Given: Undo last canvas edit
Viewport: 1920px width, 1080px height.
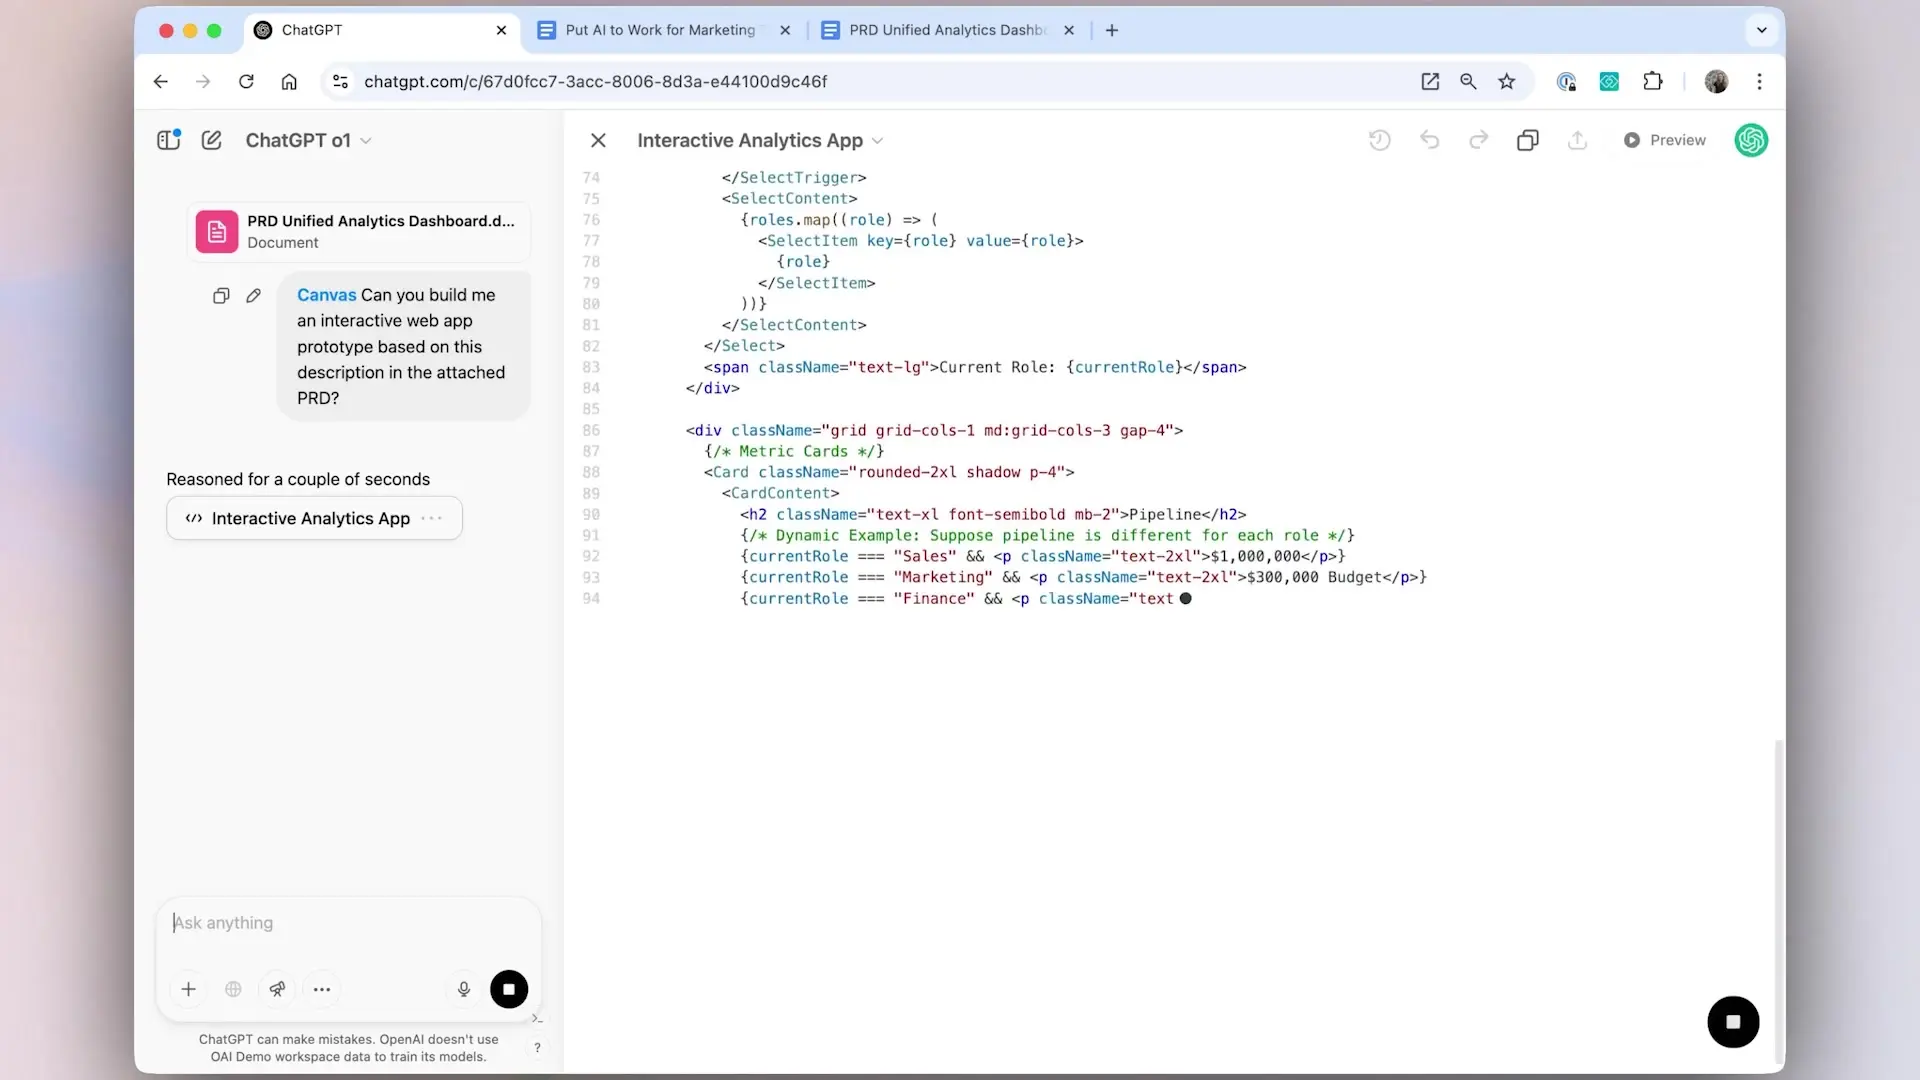Looking at the screenshot, I should click(1429, 141).
